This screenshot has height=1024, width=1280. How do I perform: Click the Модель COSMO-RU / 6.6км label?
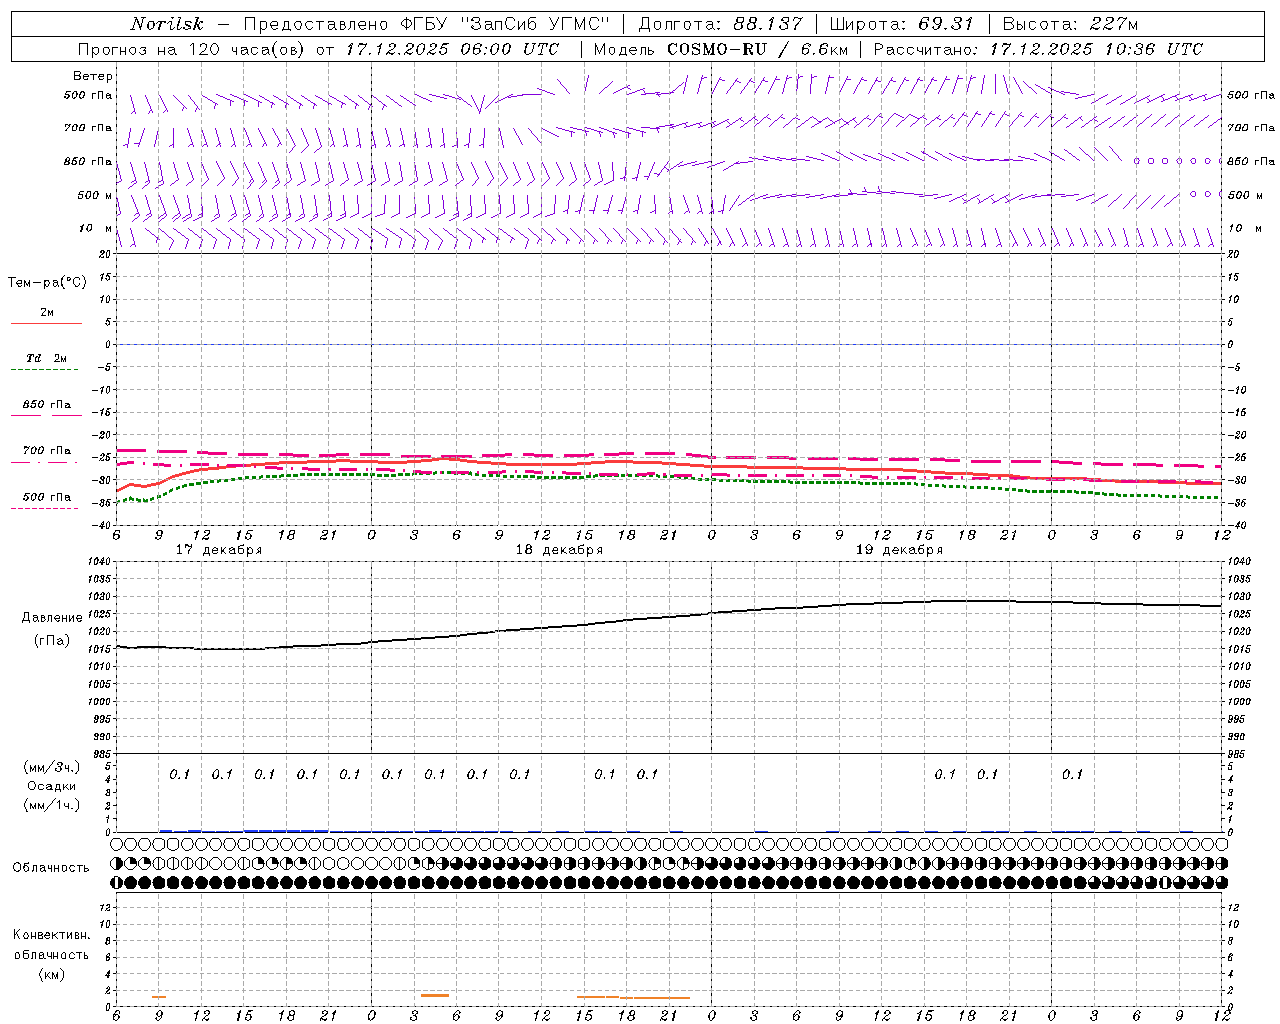721,49
